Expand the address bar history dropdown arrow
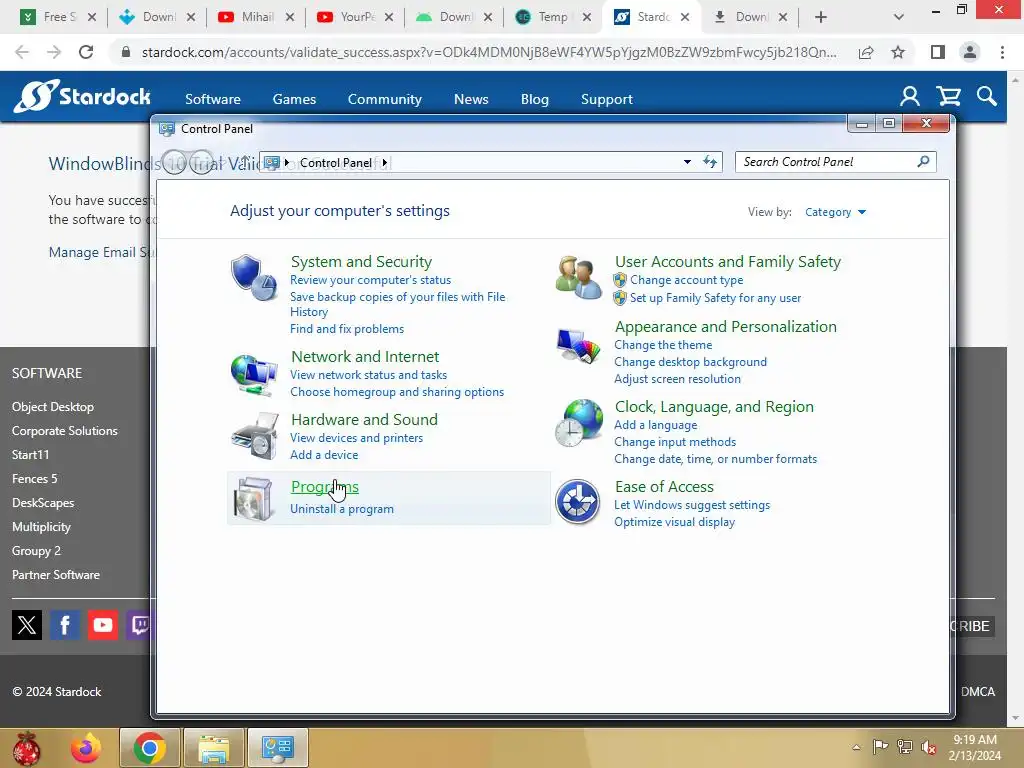1024x768 pixels. [687, 162]
